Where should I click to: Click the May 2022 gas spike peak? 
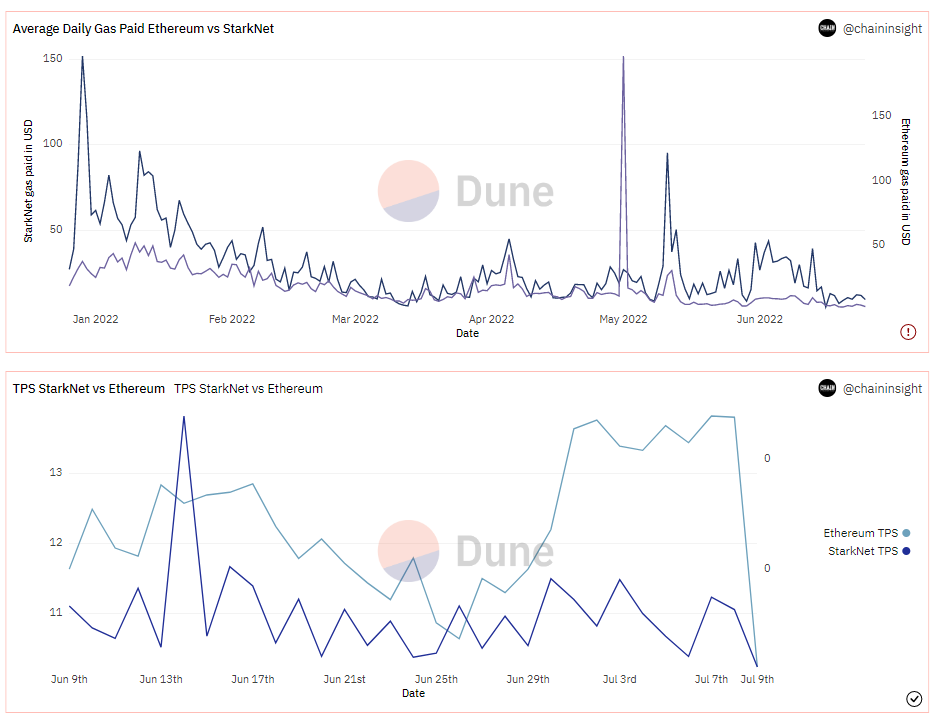pyautogui.click(x=623, y=57)
